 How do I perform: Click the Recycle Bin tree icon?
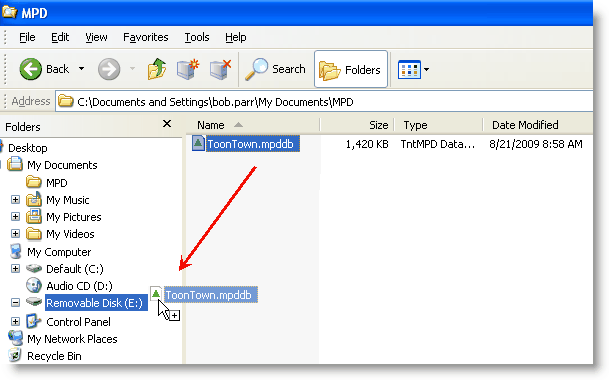15,356
